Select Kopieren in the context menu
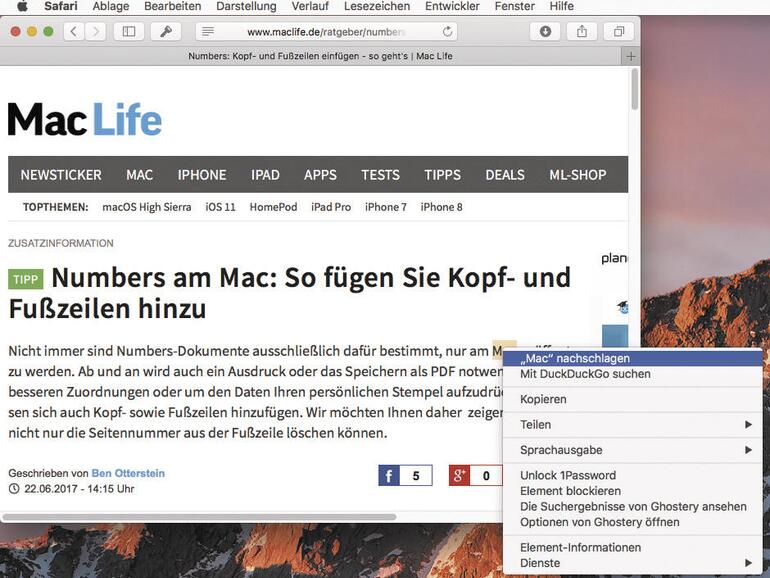 tap(632, 399)
